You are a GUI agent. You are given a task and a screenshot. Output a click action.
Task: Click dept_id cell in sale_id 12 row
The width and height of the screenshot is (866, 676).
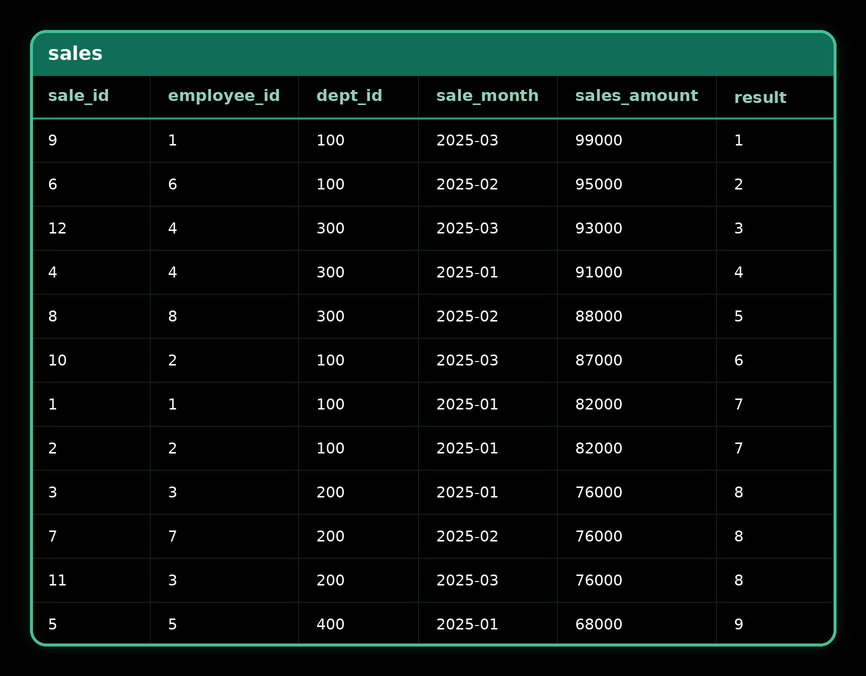coord(330,228)
